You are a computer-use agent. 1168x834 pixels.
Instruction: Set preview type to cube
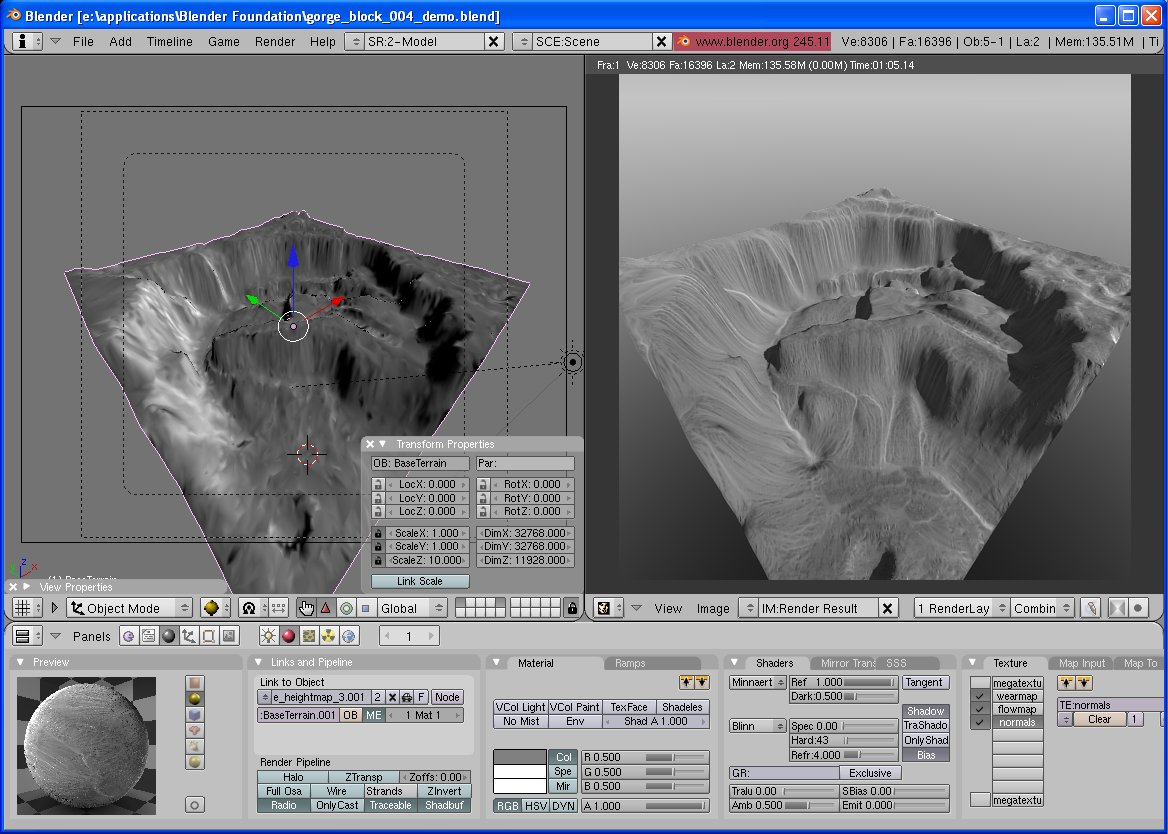[195, 715]
